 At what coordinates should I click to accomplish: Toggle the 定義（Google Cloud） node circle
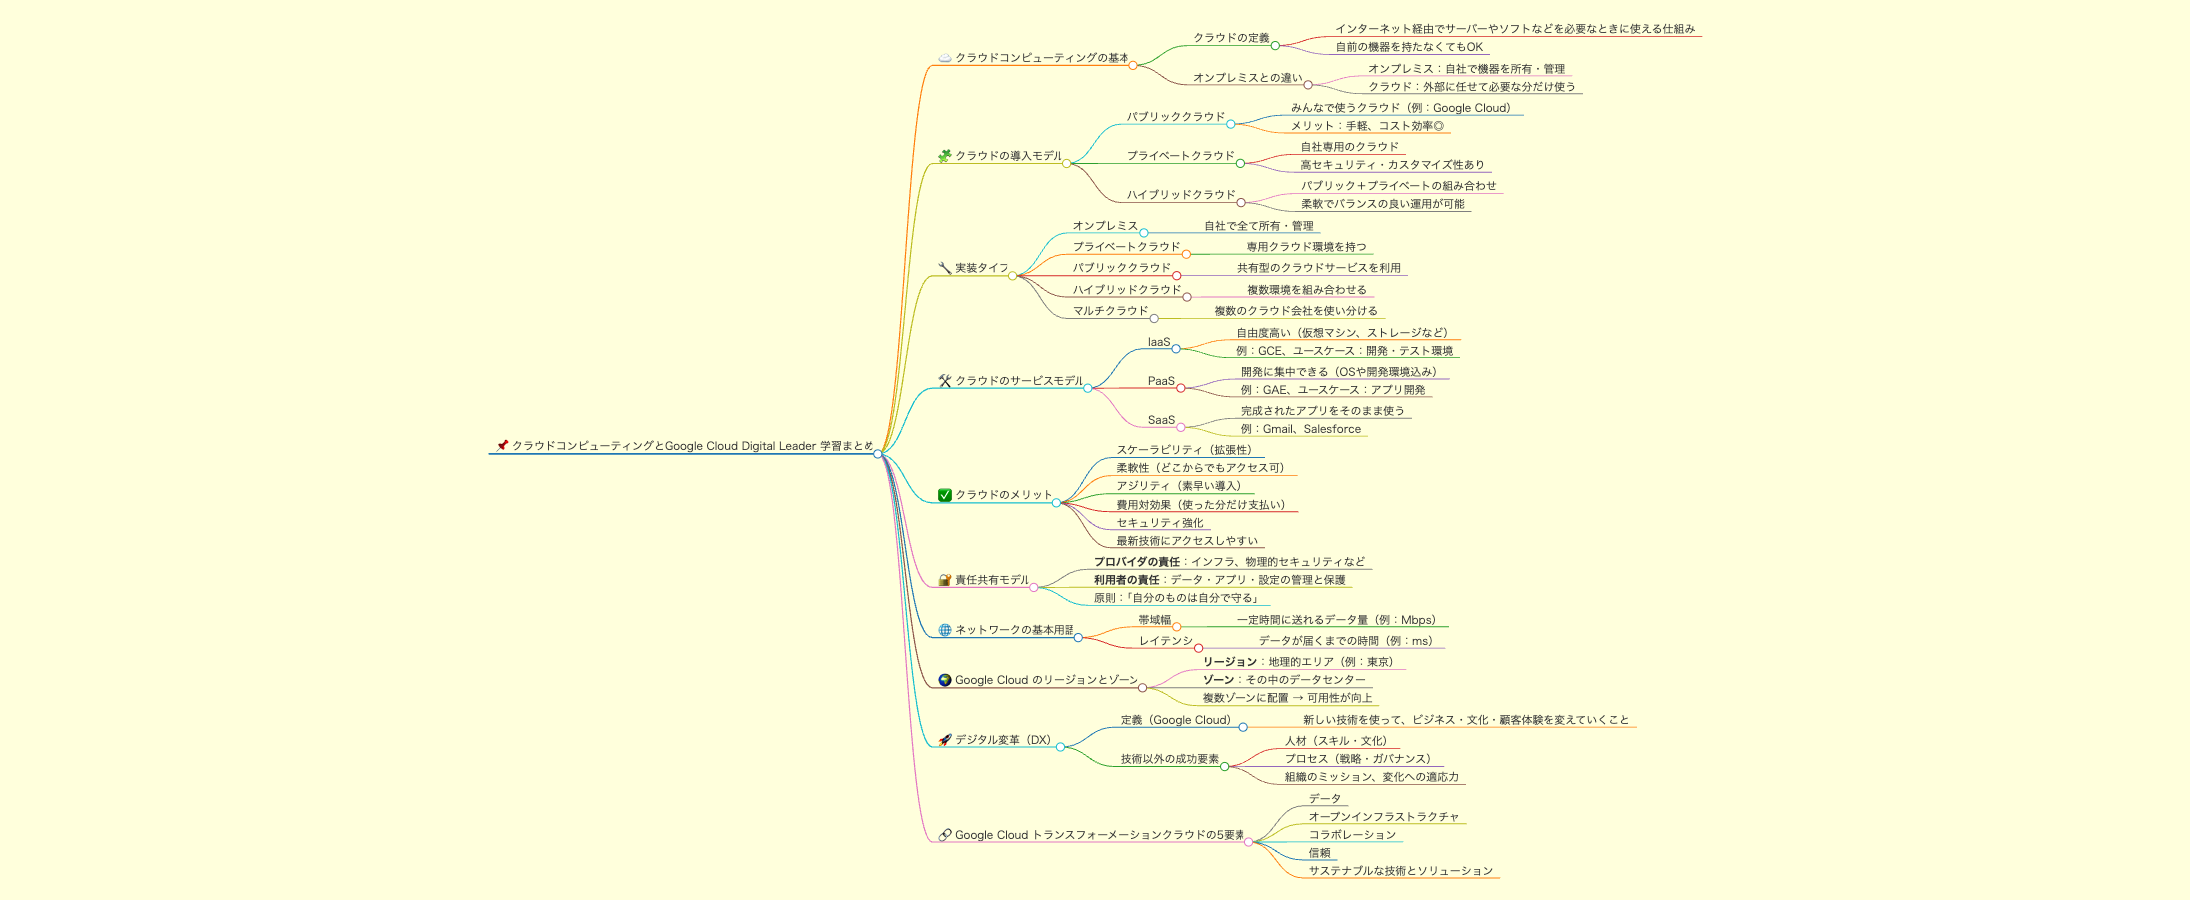1243,727
